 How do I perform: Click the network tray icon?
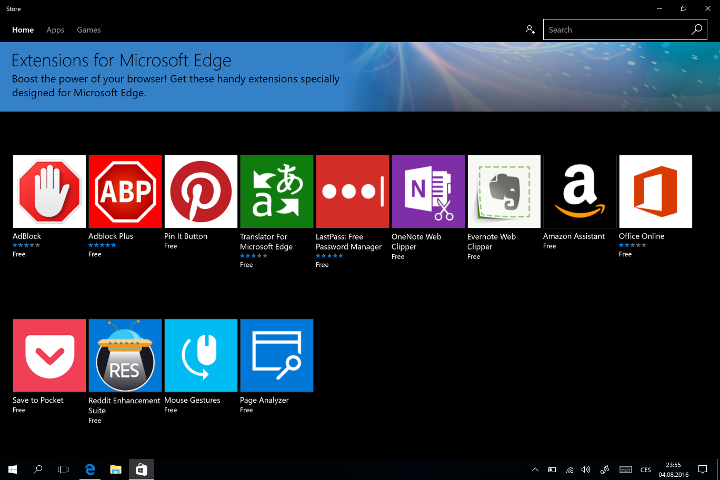coord(569,469)
